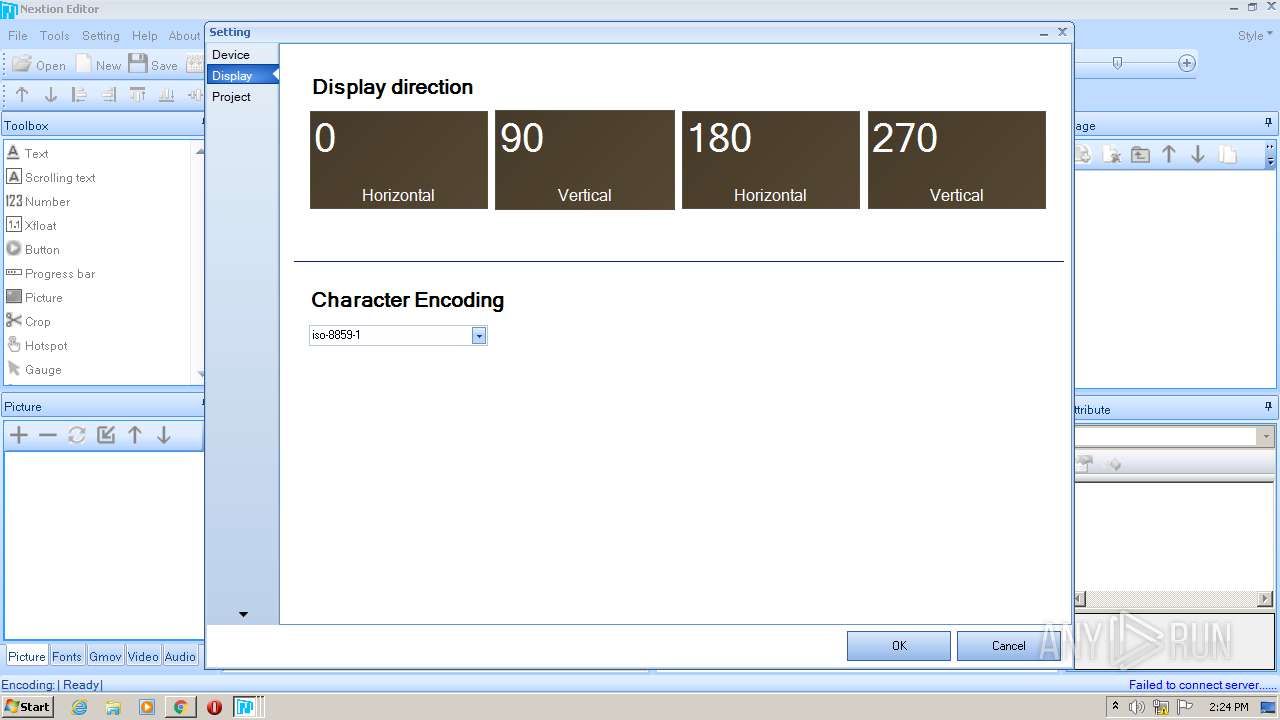Click the refresh picture icon in Picture panel
Screen dimensions: 1280x720
tap(77, 435)
